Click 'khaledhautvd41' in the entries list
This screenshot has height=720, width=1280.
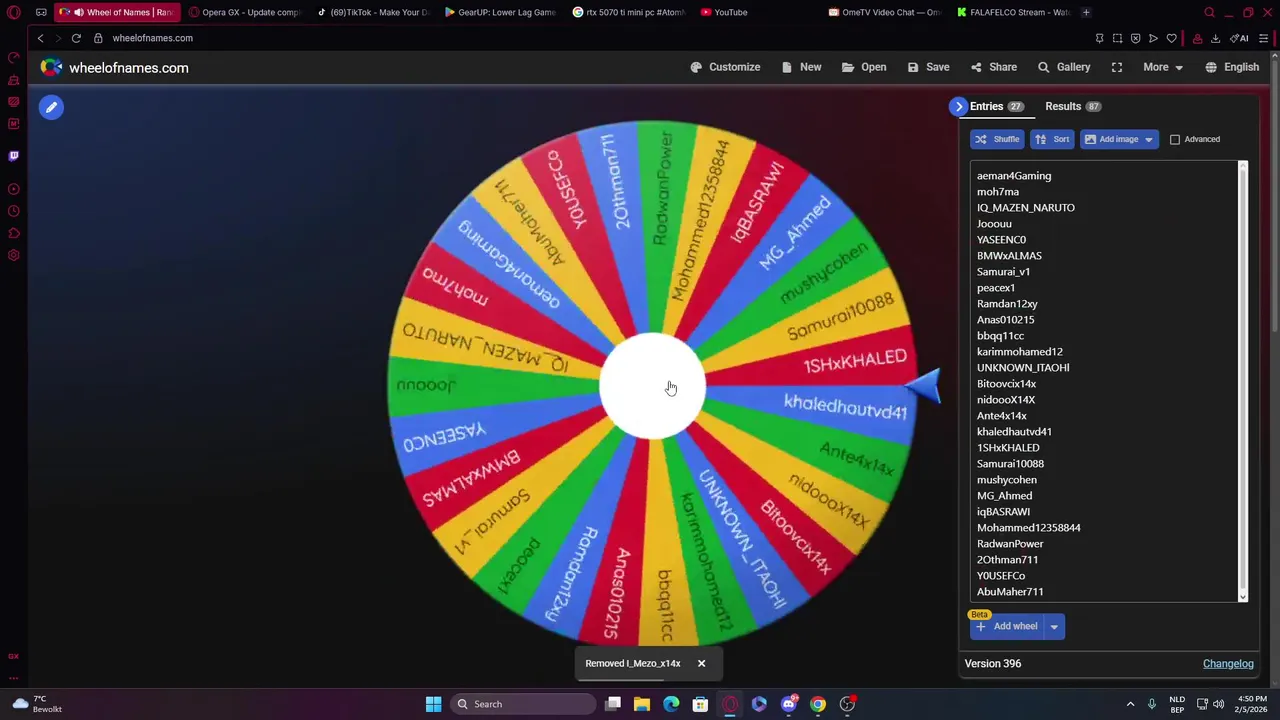click(1014, 432)
